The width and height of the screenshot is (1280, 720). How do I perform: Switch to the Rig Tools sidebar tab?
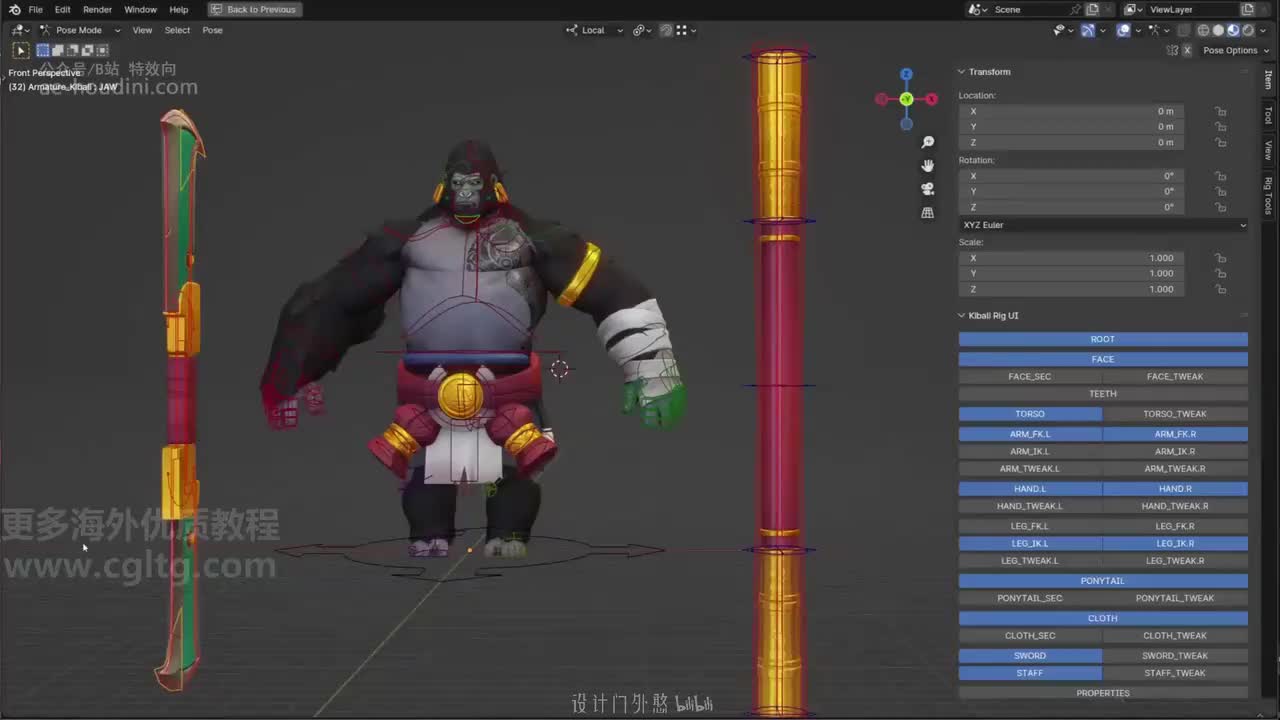click(x=1268, y=195)
